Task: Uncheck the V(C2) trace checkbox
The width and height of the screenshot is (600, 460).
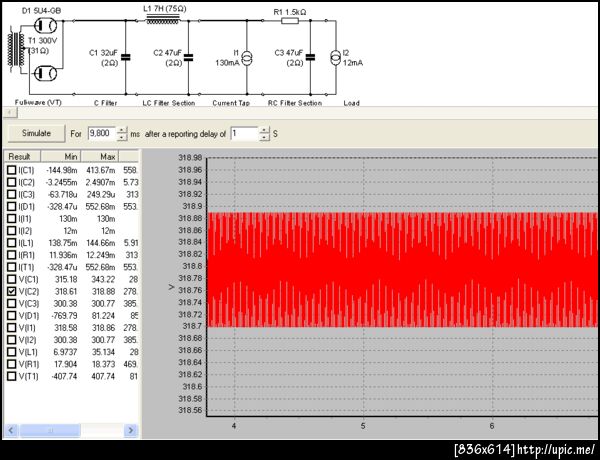Action: [x=12, y=291]
